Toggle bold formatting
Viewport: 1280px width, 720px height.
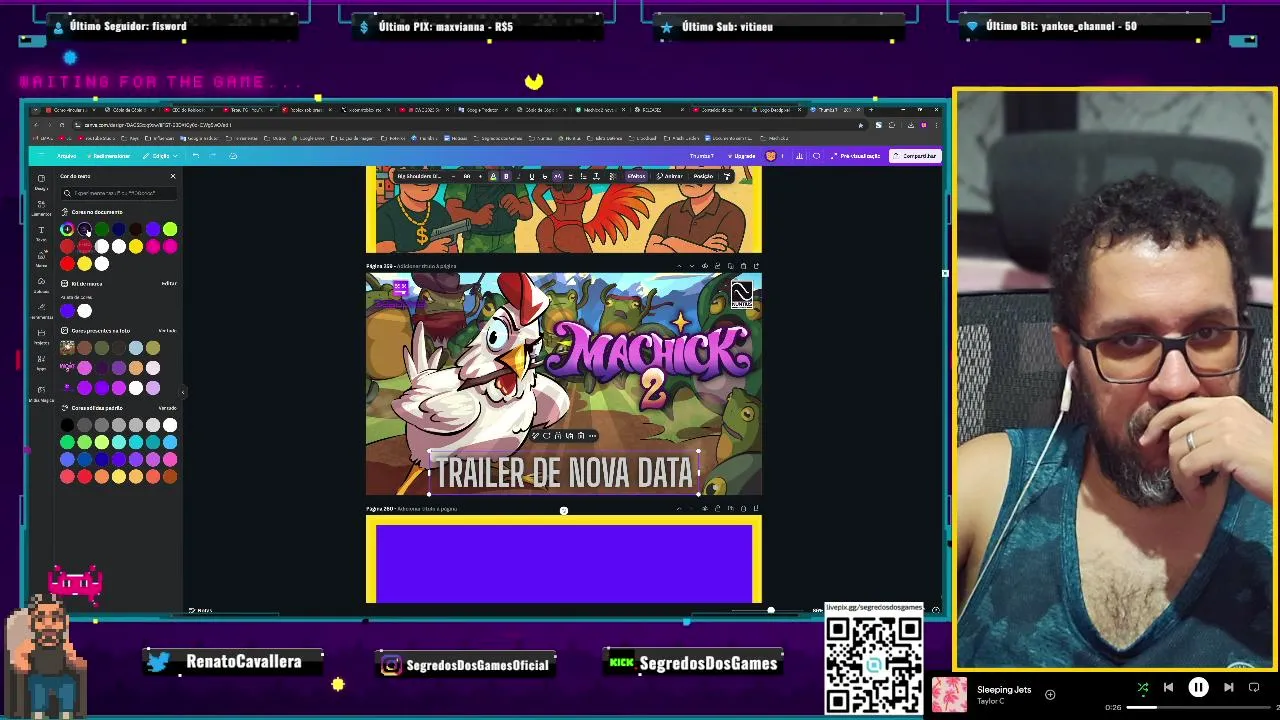click(x=506, y=176)
